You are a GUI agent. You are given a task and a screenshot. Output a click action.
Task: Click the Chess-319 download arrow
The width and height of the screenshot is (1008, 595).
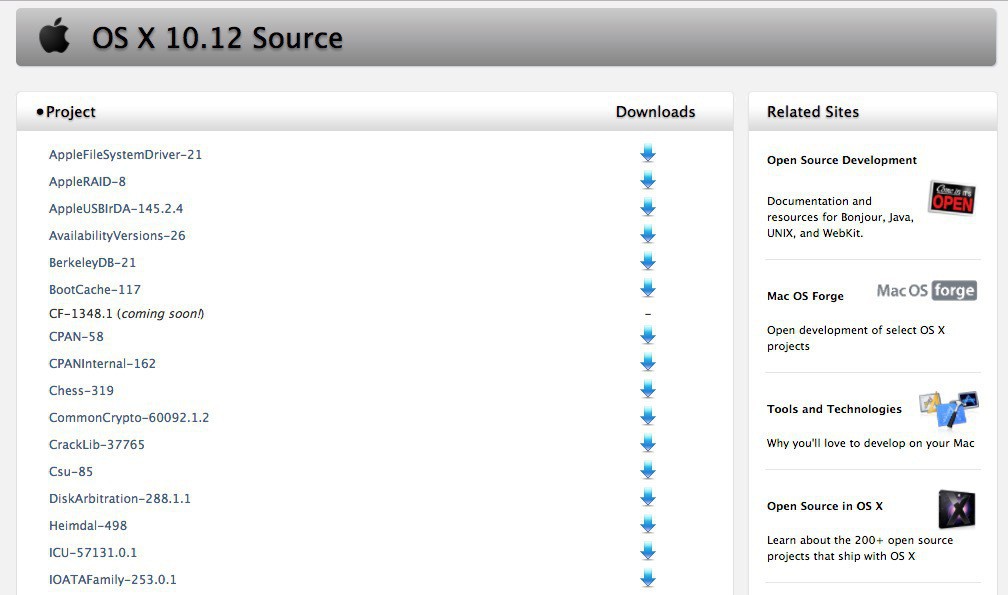point(648,390)
